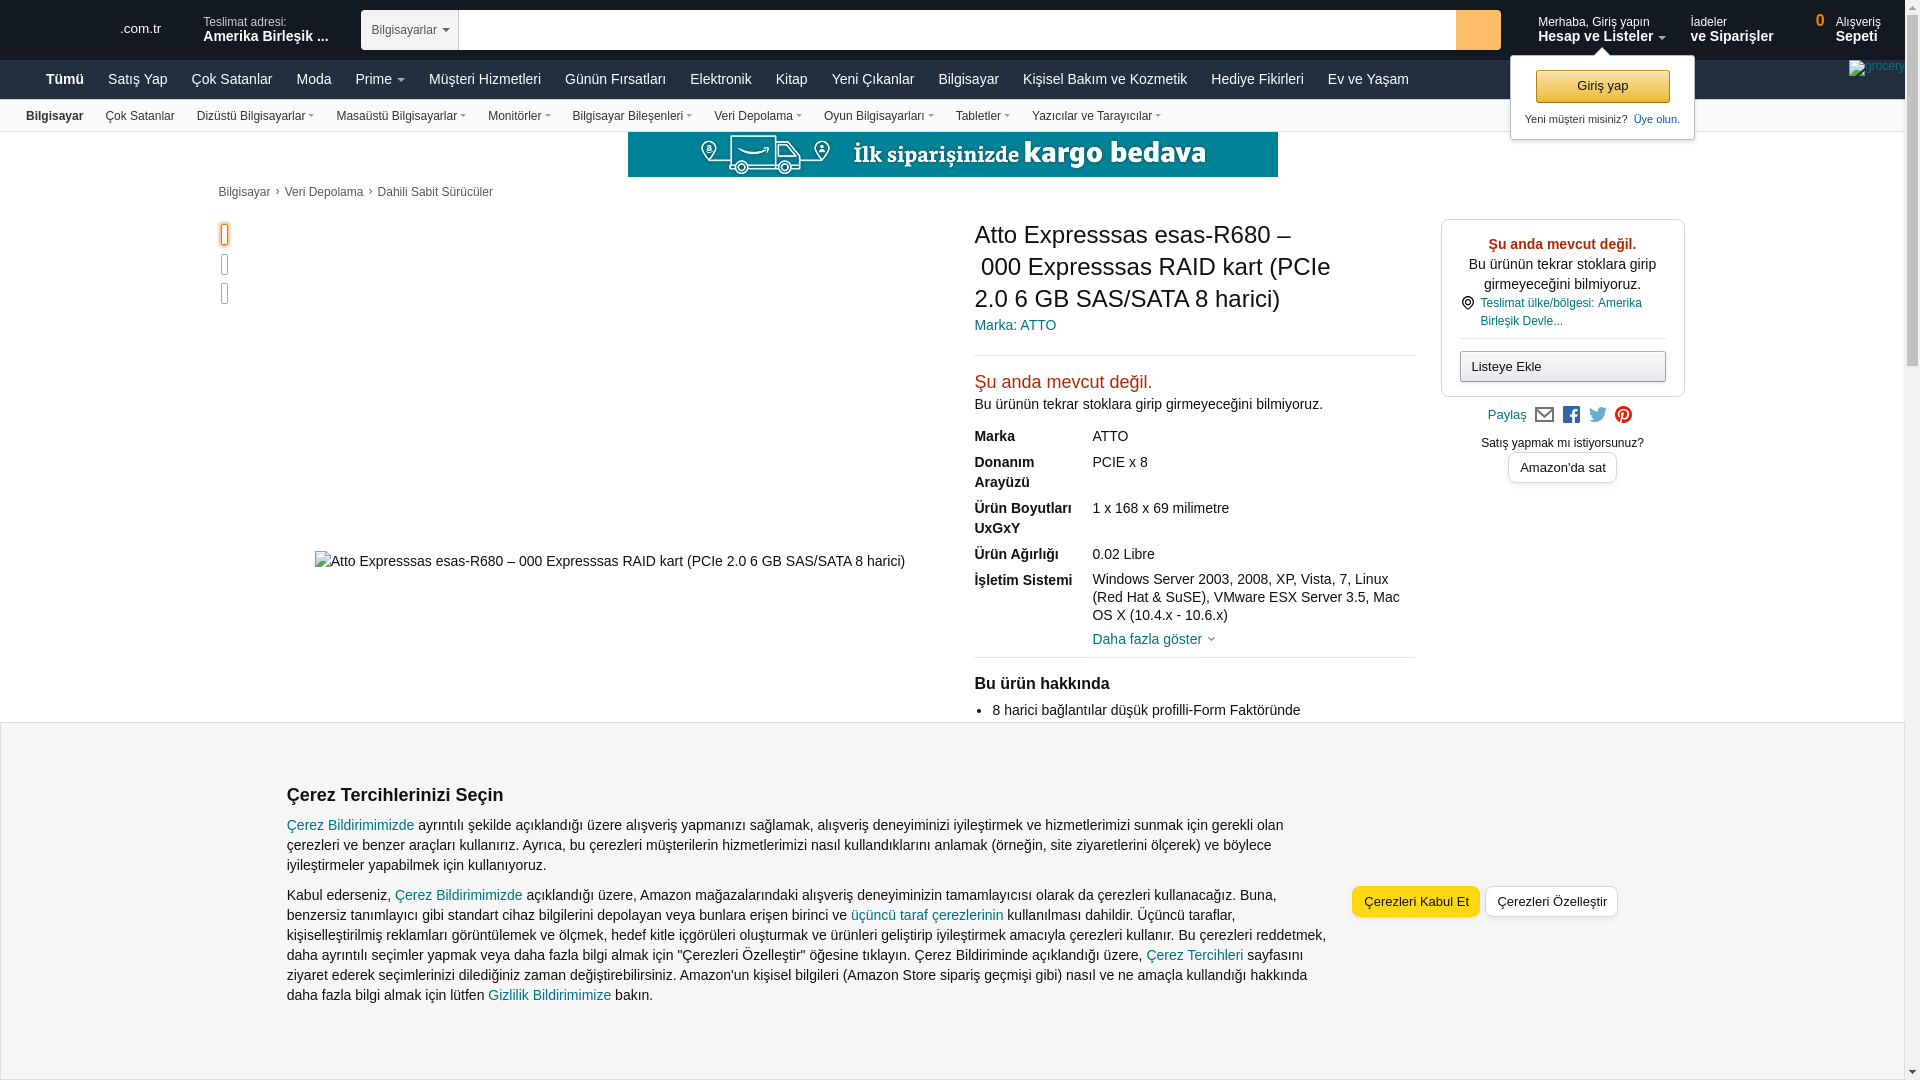The height and width of the screenshot is (1080, 1920).
Task: Click the orange search button
Action: [x=1478, y=30]
